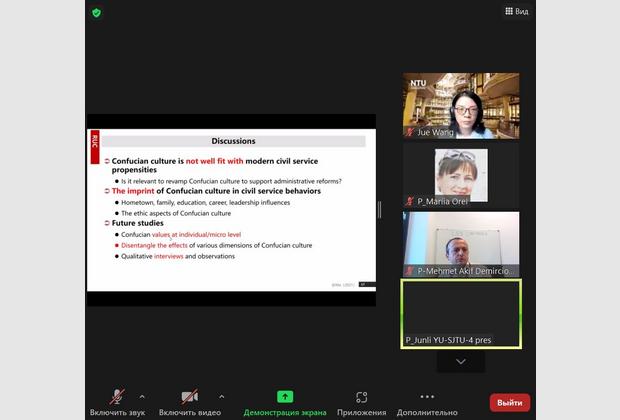
Task: Click muted mic icon on Jue Wang tile
Action: (x=410, y=132)
